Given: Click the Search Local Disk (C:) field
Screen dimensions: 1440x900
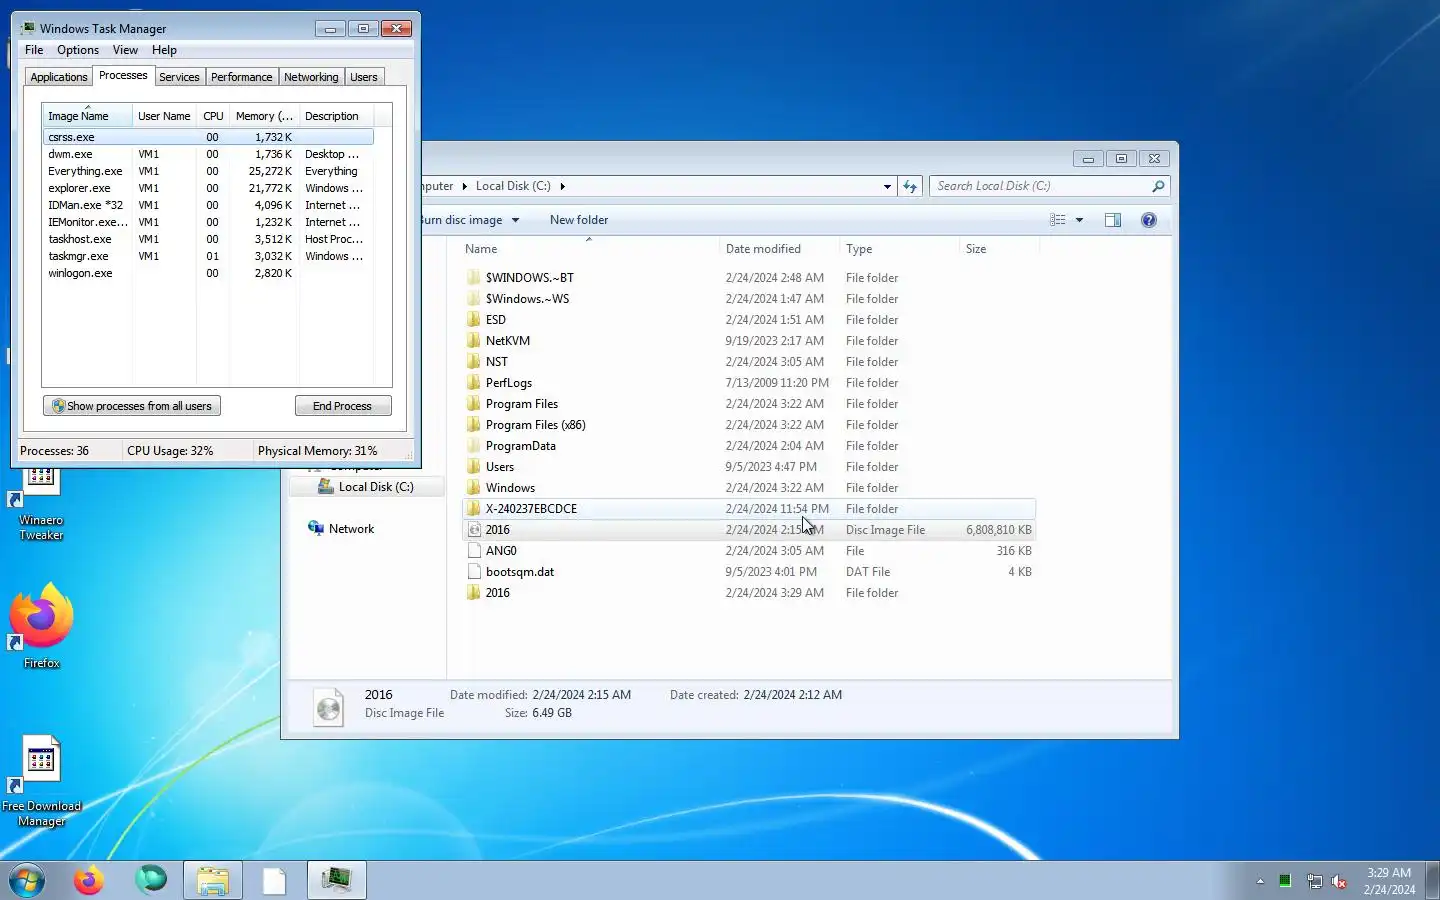Looking at the screenshot, I should click(x=1040, y=186).
